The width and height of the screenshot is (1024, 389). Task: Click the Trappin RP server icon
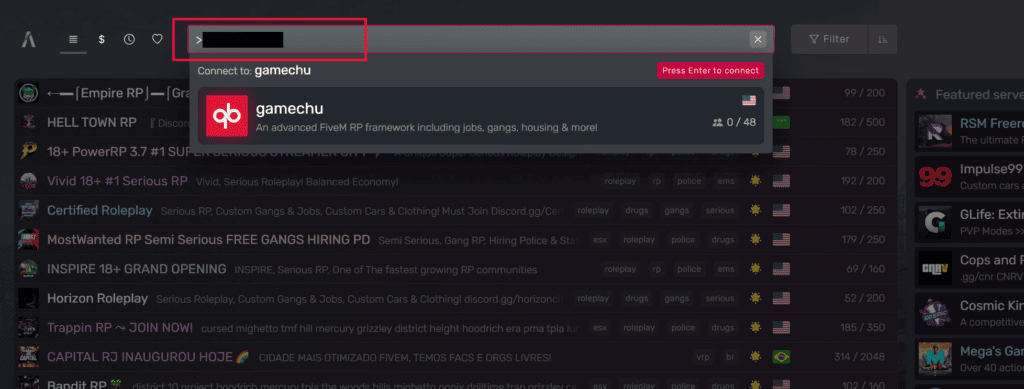[29, 328]
